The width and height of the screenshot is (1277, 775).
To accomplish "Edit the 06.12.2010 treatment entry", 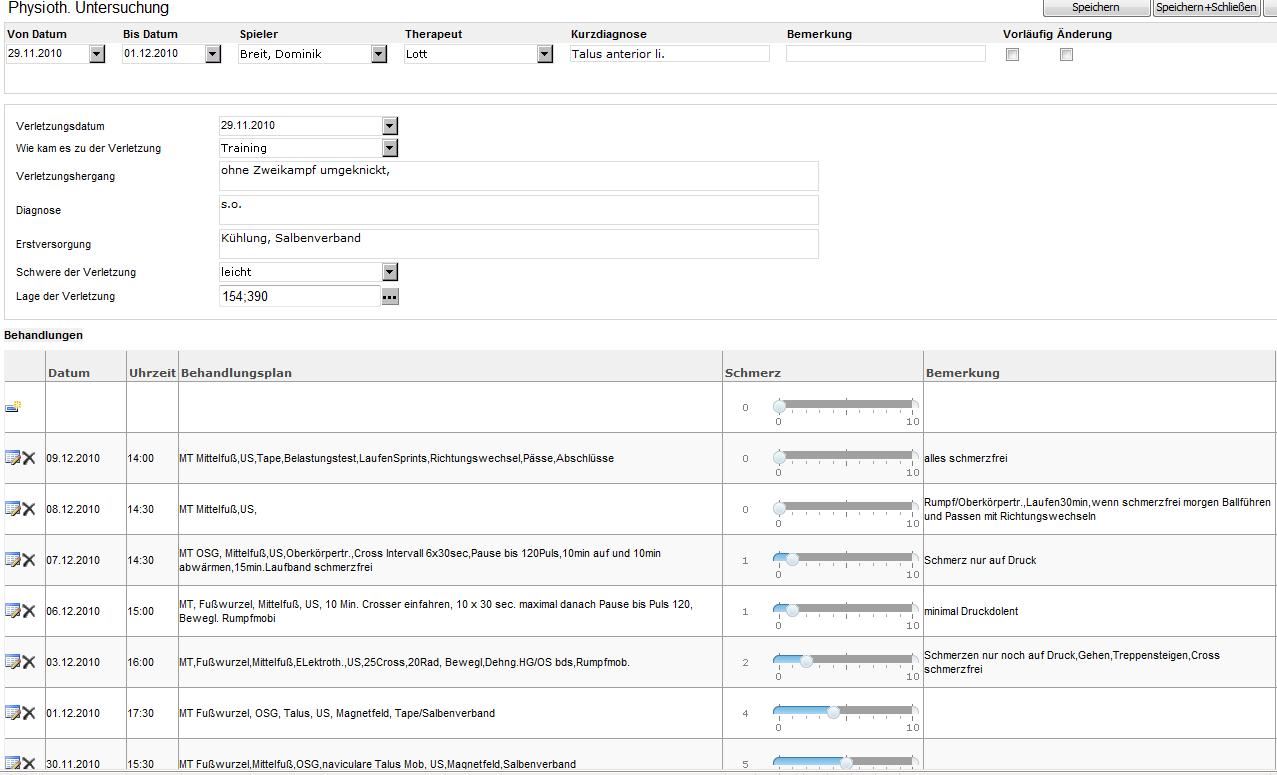I will click(13, 611).
